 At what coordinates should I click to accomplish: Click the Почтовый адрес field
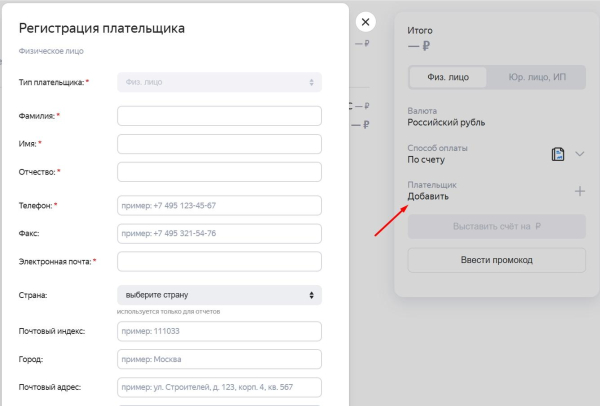coord(219,387)
